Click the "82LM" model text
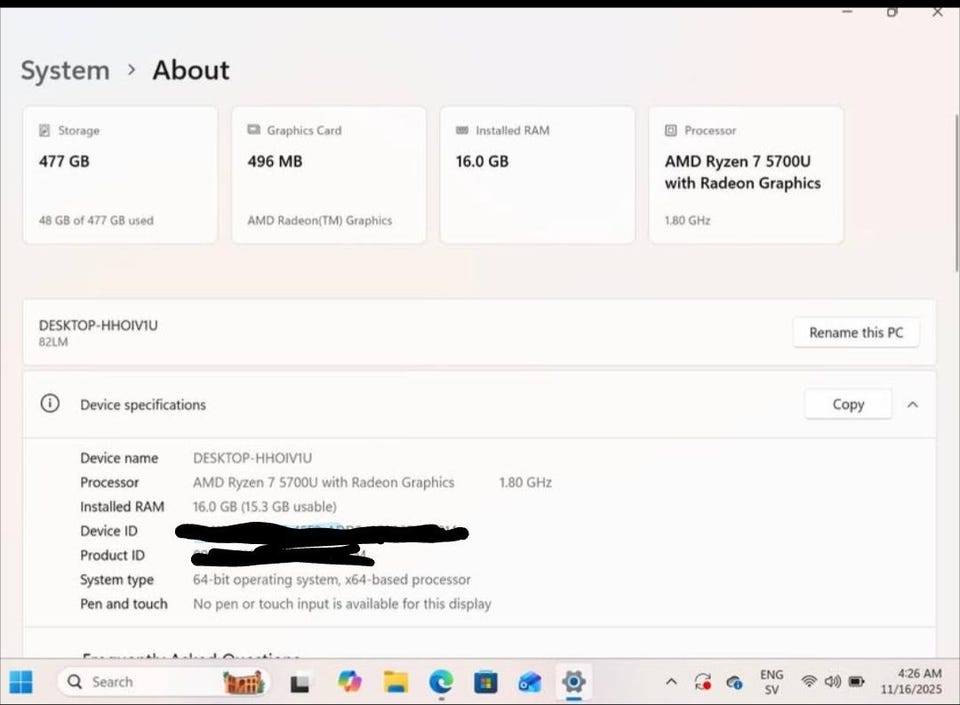 [x=53, y=342]
